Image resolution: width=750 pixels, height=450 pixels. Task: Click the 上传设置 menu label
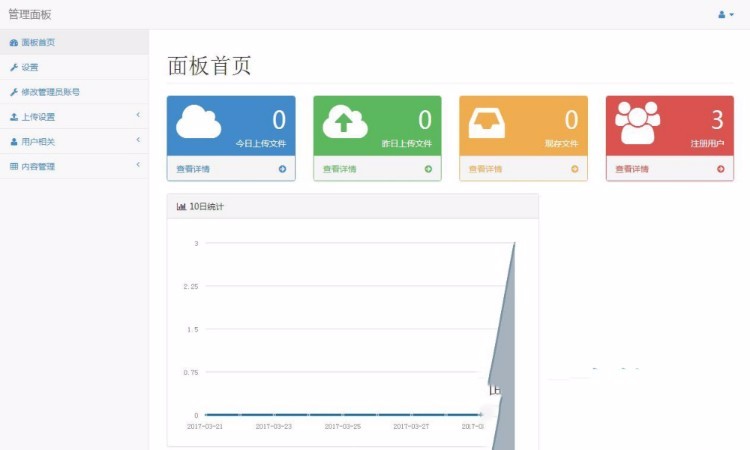click(38, 117)
